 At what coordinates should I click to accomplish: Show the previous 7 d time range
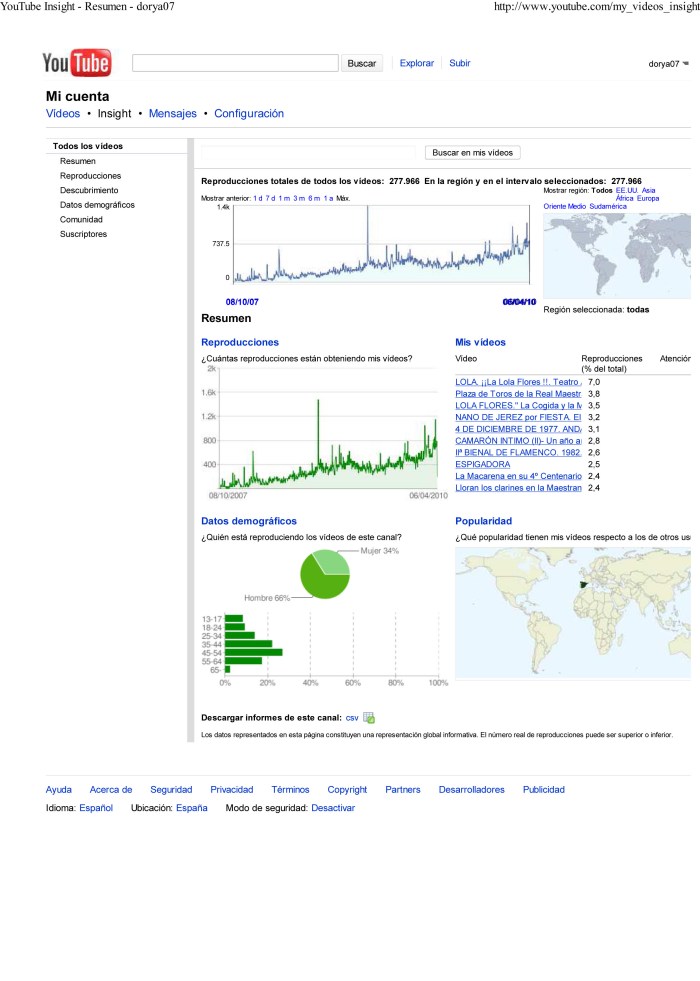(x=270, y=198)
